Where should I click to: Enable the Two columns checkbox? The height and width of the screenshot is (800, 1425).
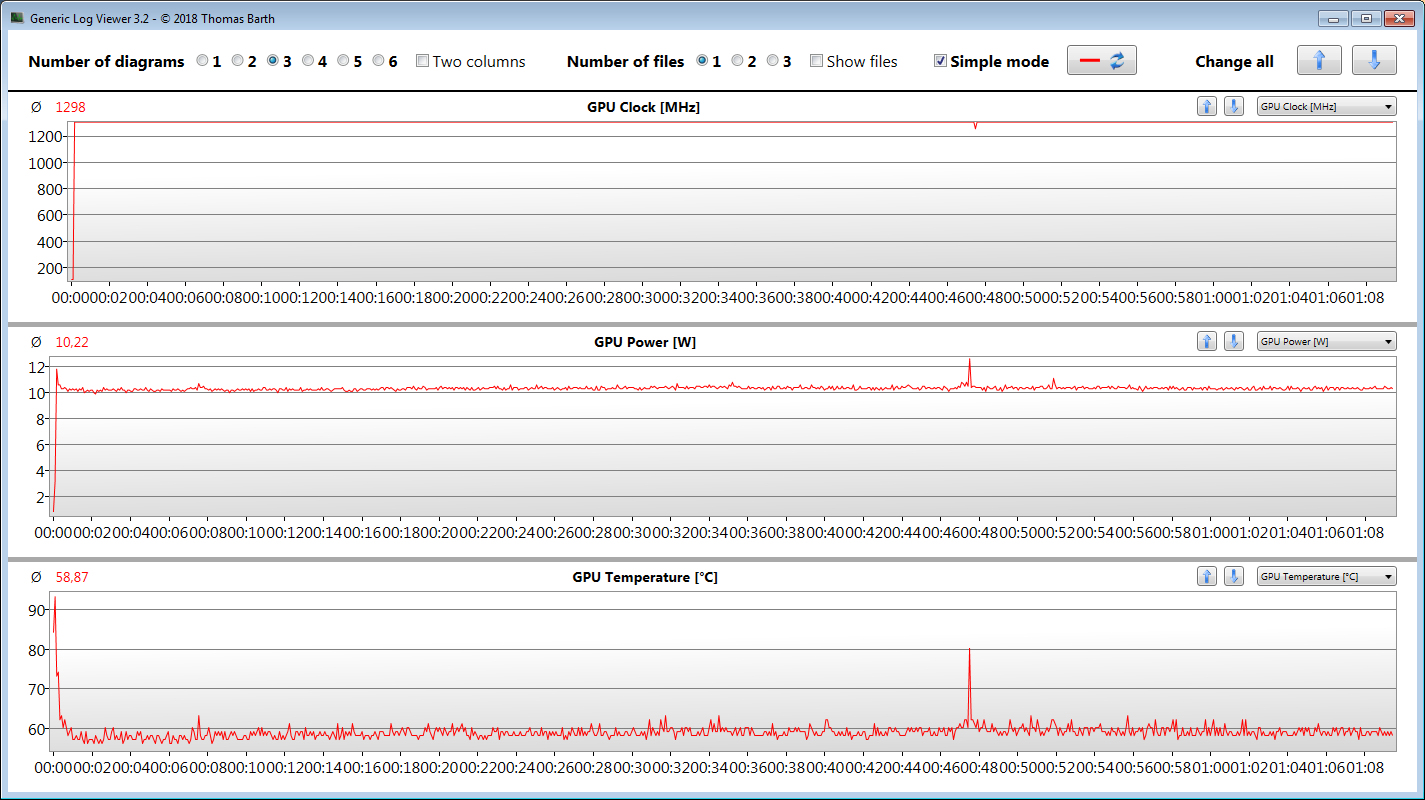[x=423, y=61]
